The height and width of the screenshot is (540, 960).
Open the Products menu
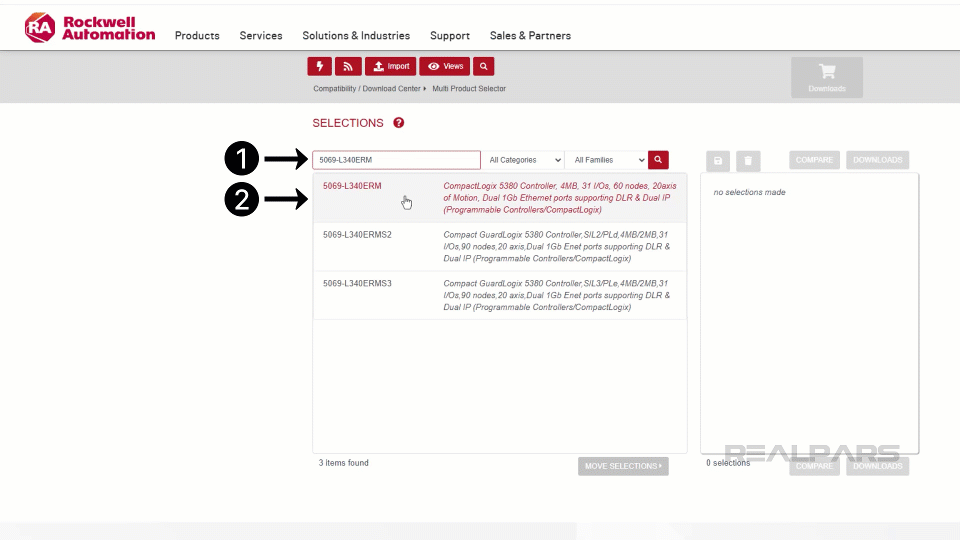[197, 36]
